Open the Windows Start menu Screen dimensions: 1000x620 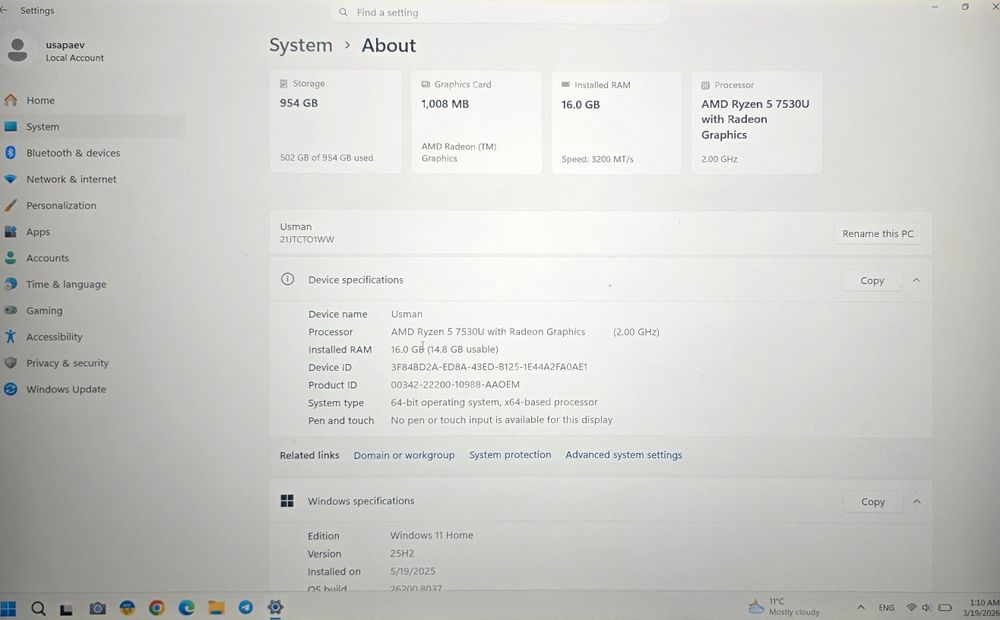[x=8, y=608]
